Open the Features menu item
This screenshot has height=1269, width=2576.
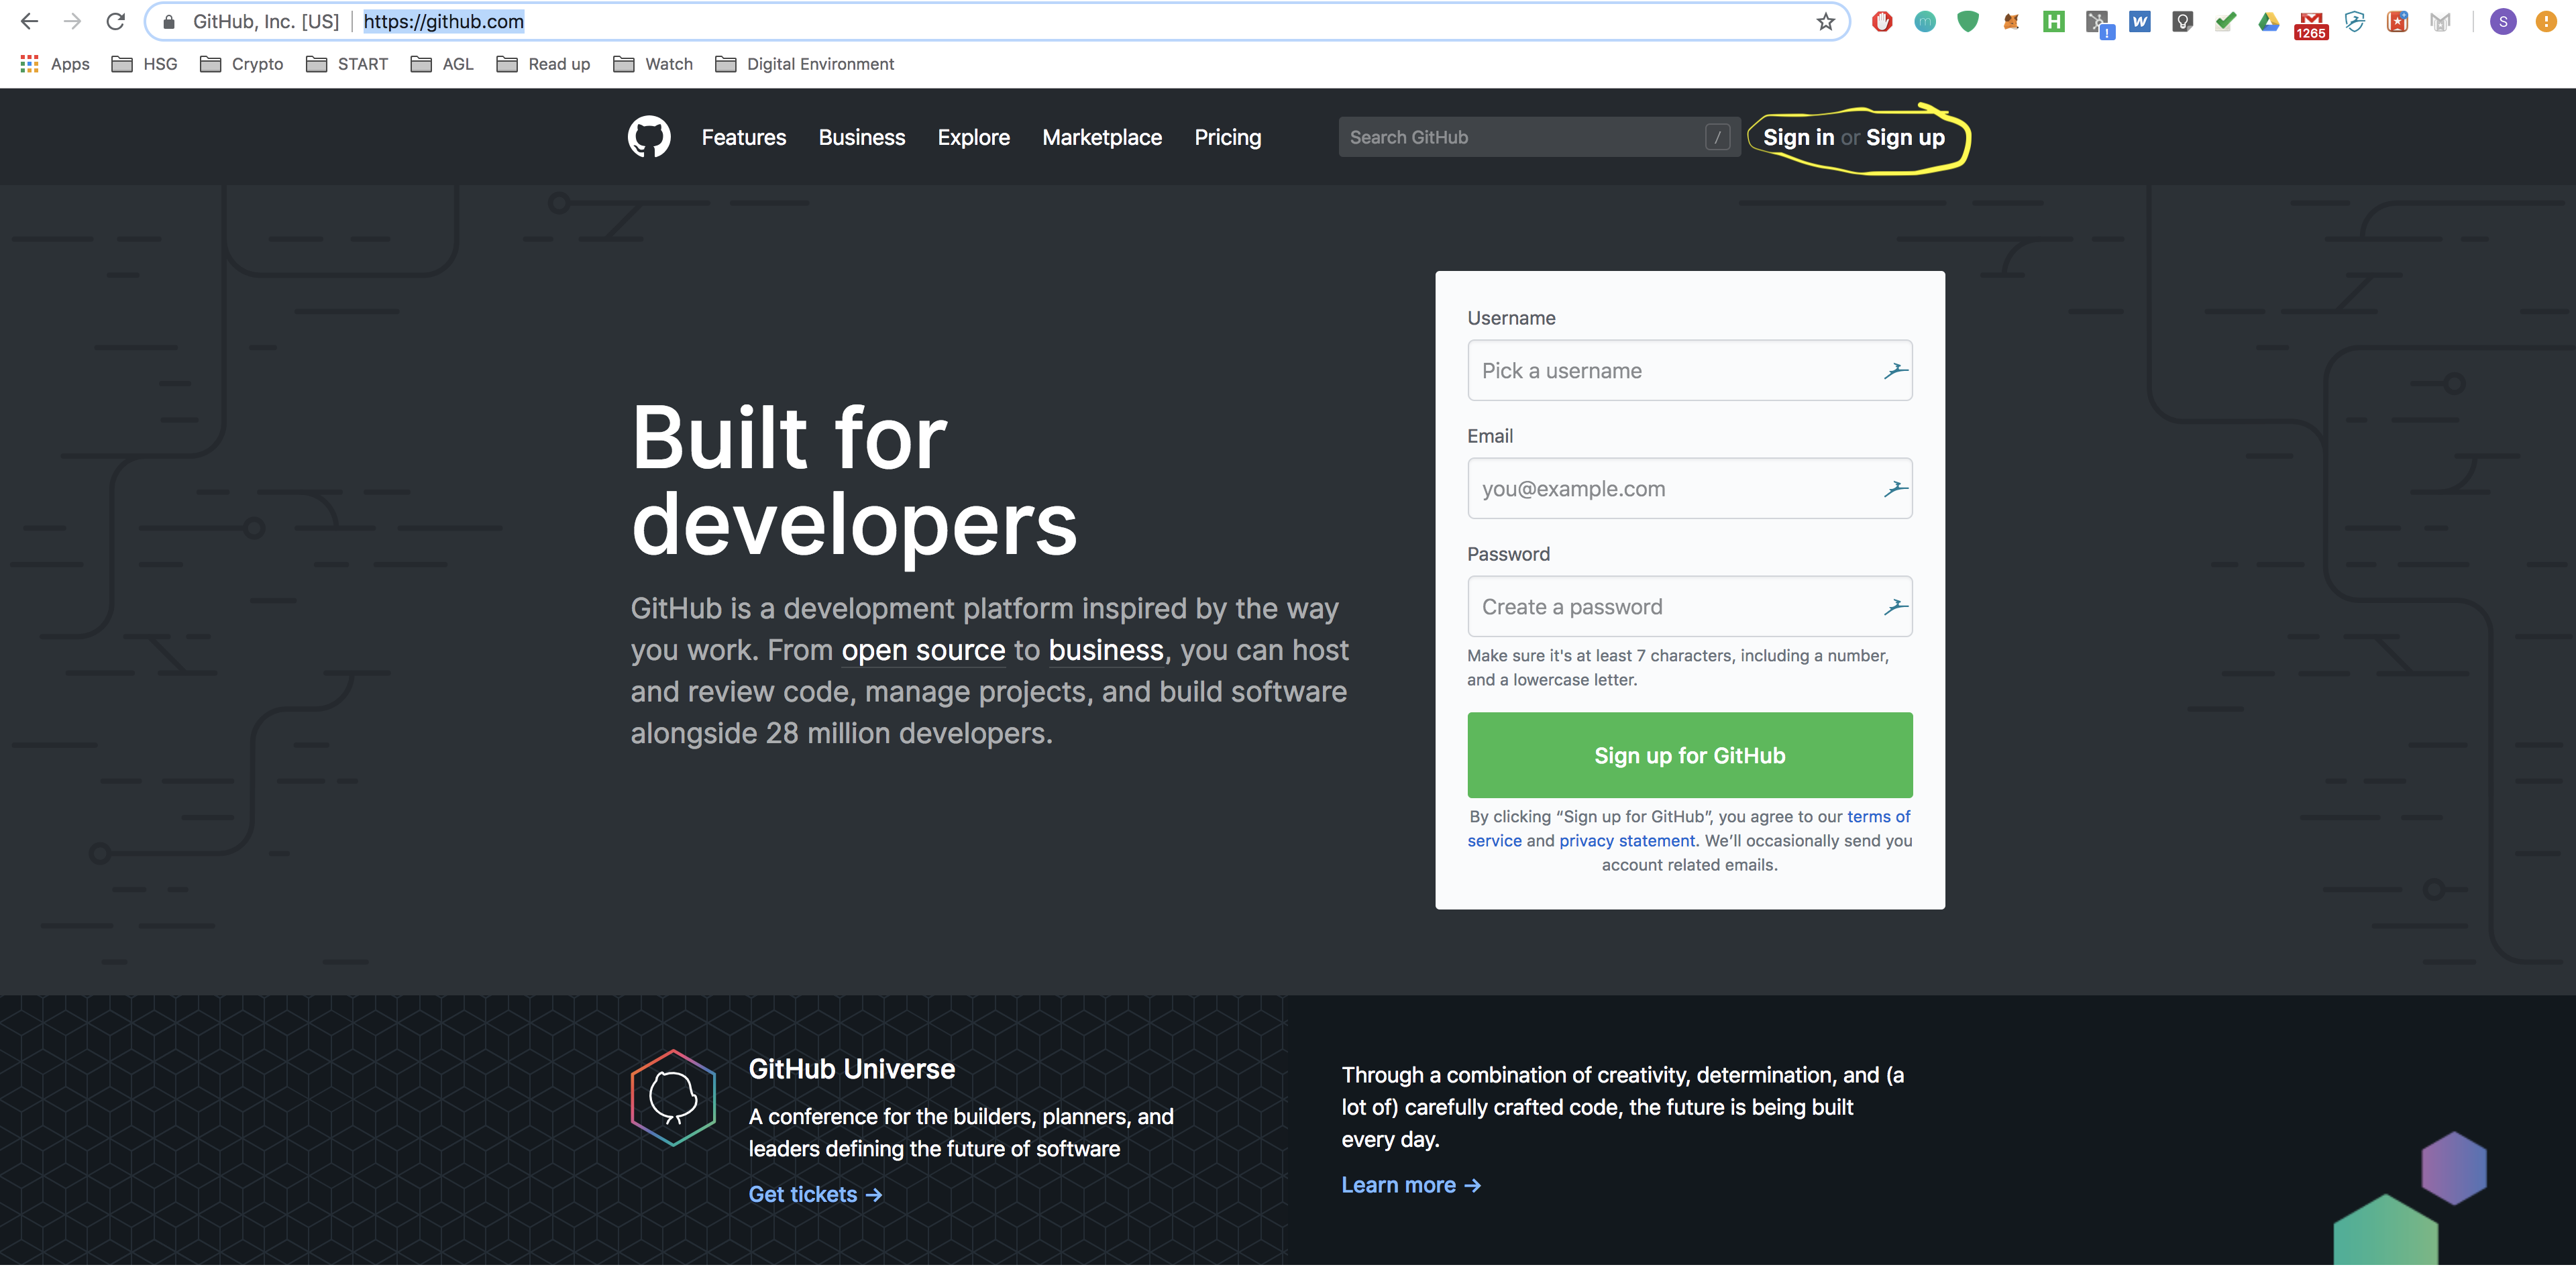[x=743, y=138]
